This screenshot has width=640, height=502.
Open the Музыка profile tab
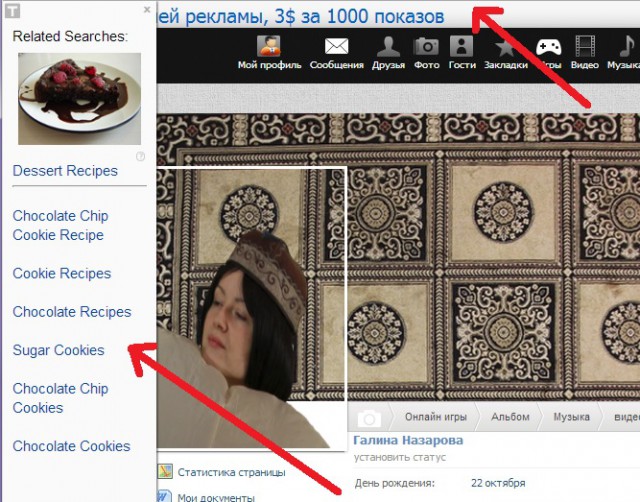tap(571, 417)
